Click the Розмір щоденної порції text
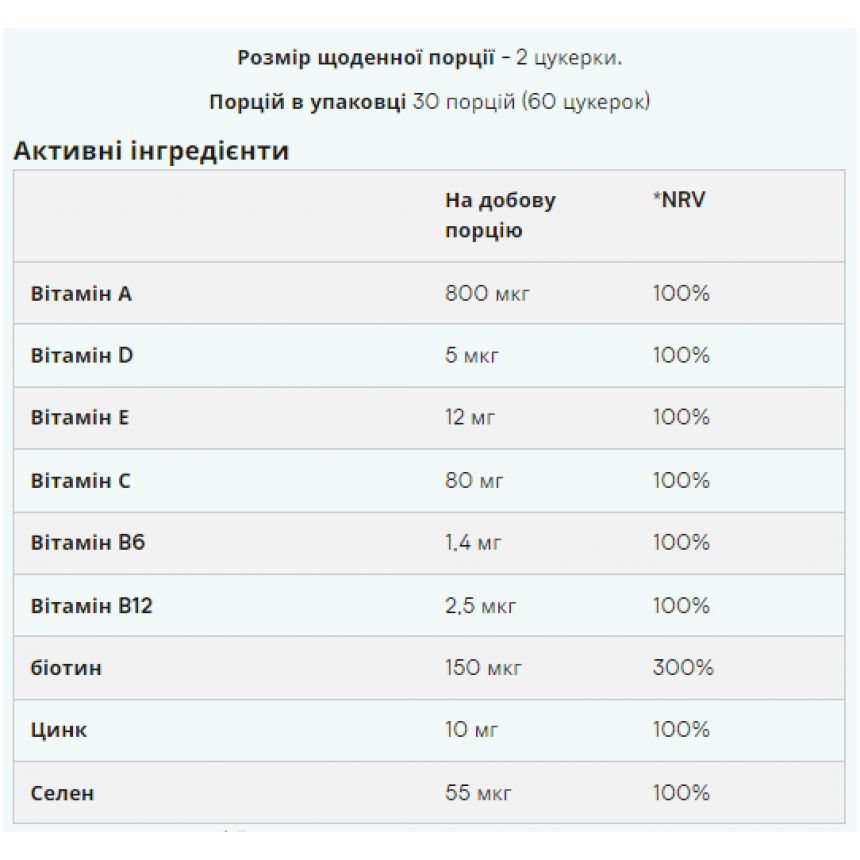 [366, 57]
